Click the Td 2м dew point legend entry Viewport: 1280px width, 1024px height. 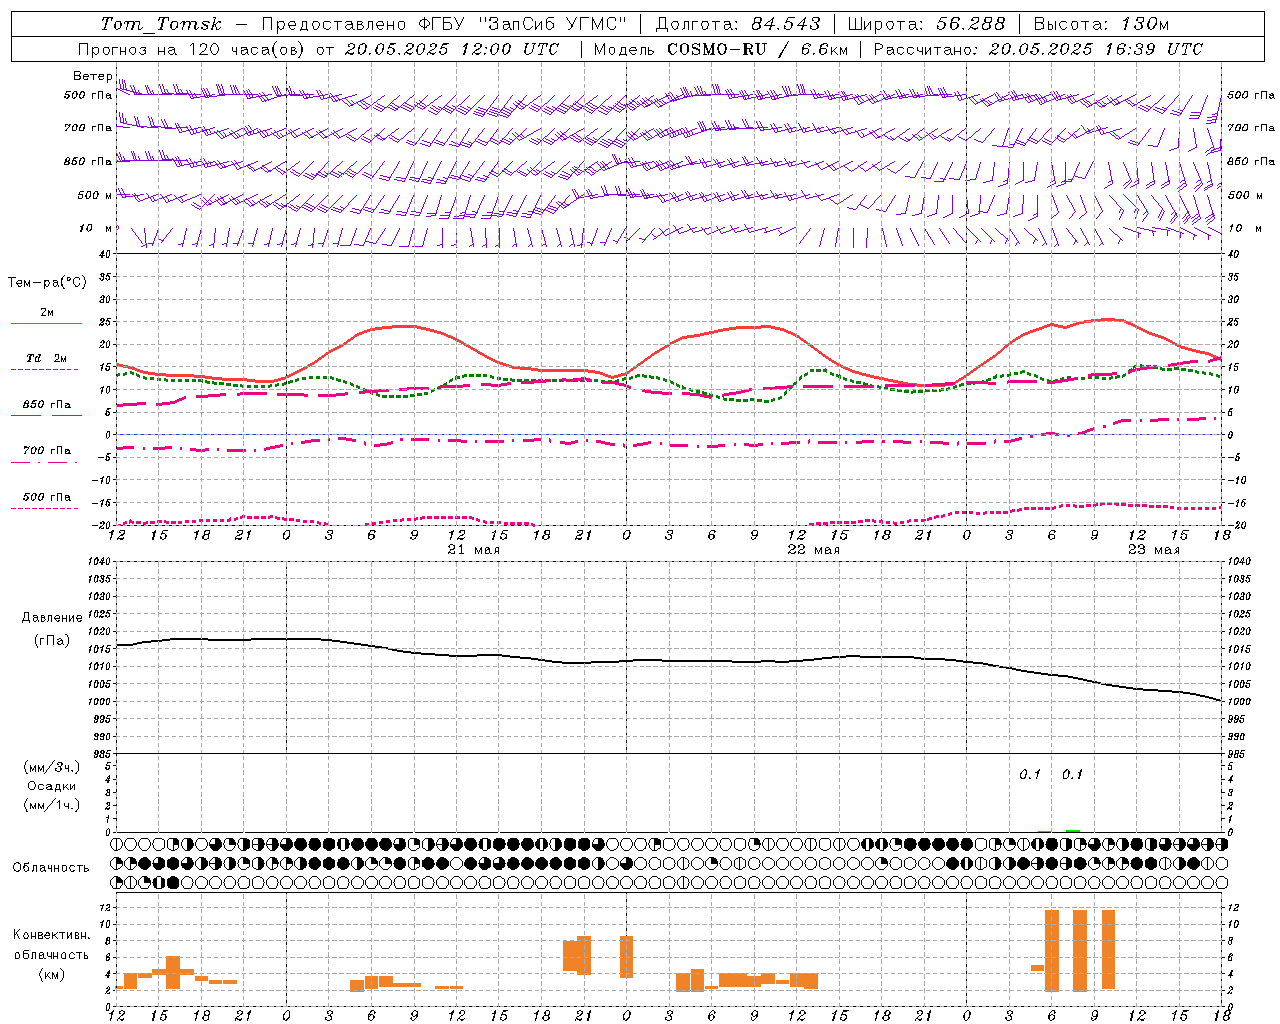pyautogui.click(x=46, y=358)
